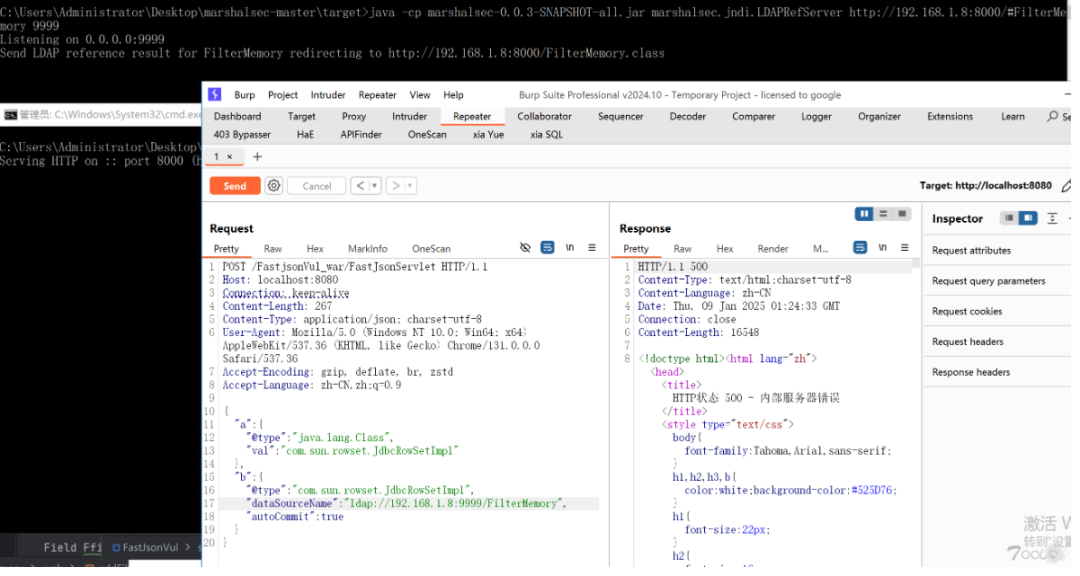Open Repeater send settings gear
The height and width of the screenshot is (576, 1080).
(x=274, y=186)
